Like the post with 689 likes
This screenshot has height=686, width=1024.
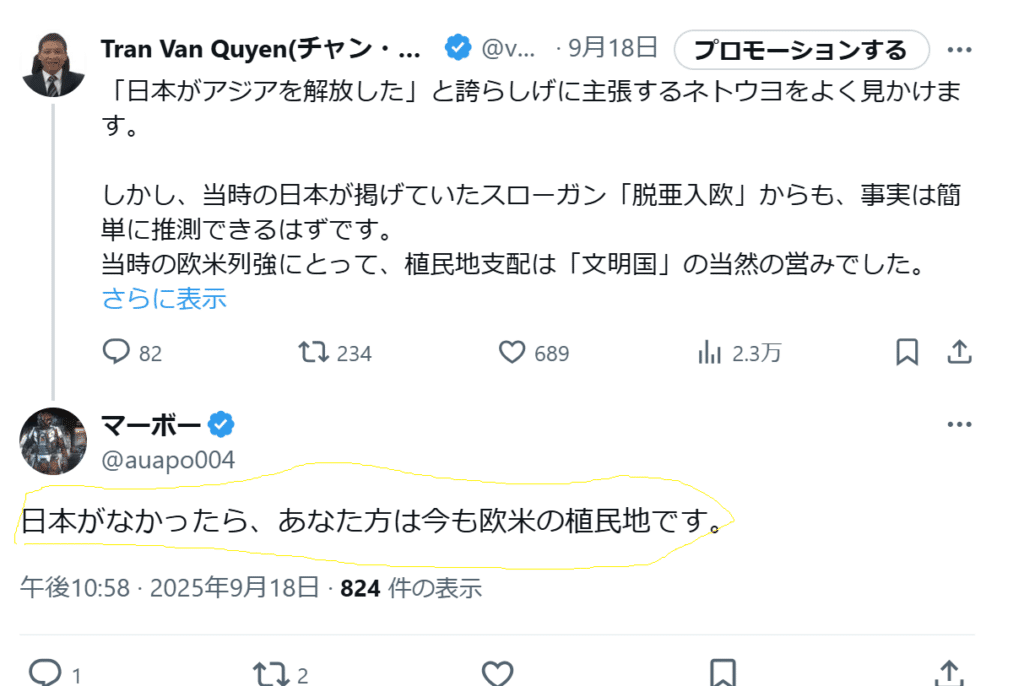[x=512, y=352]
